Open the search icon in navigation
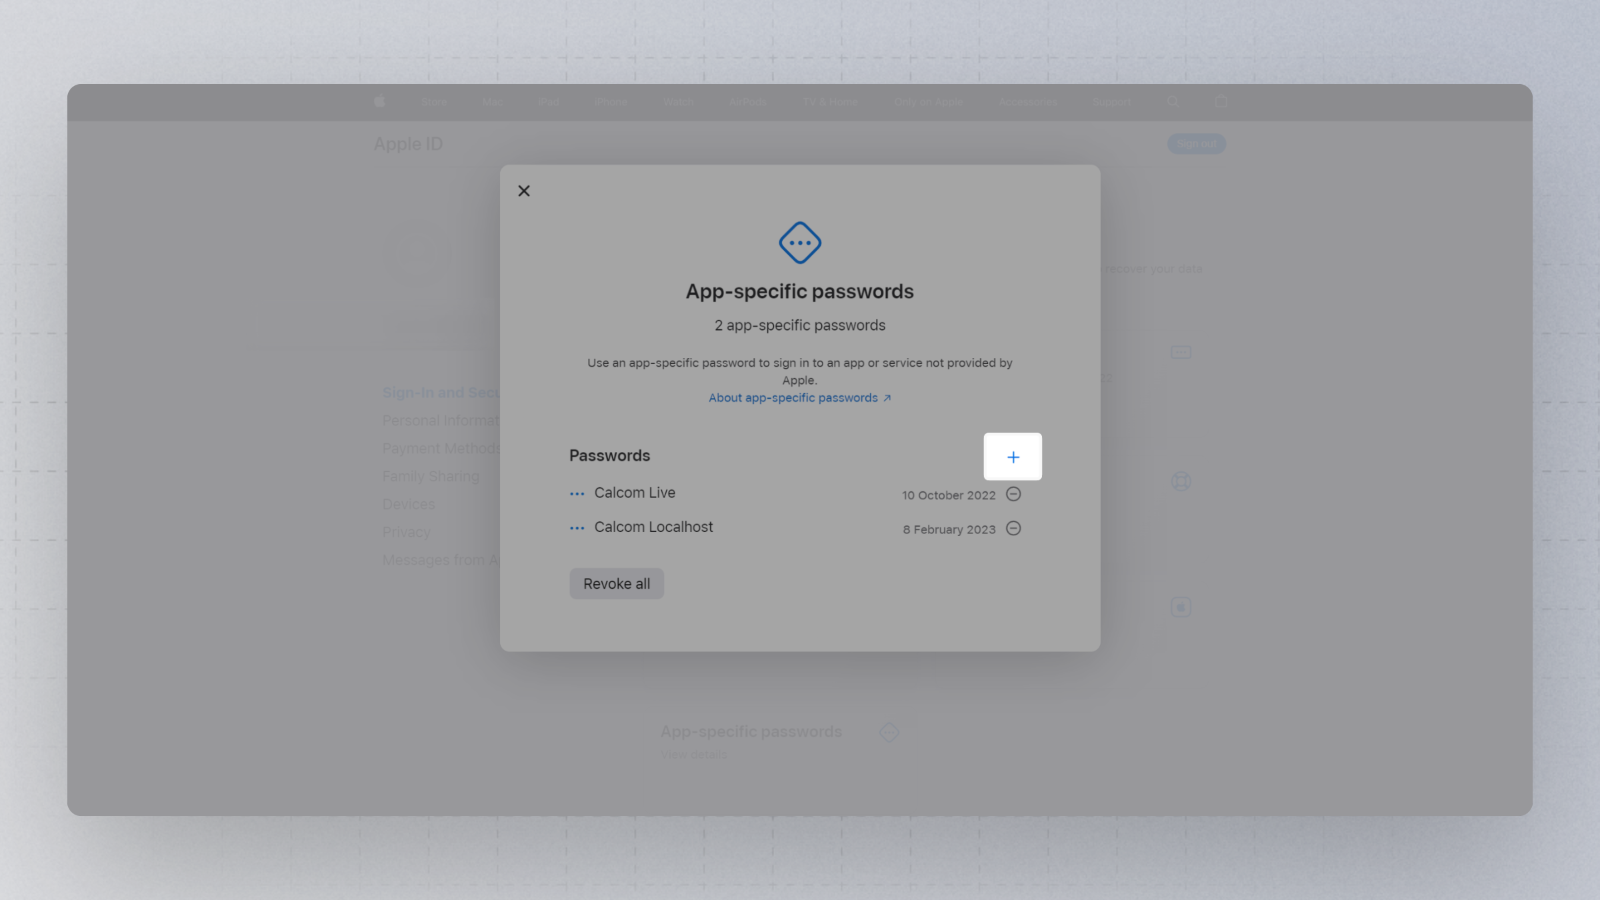 1173,102
